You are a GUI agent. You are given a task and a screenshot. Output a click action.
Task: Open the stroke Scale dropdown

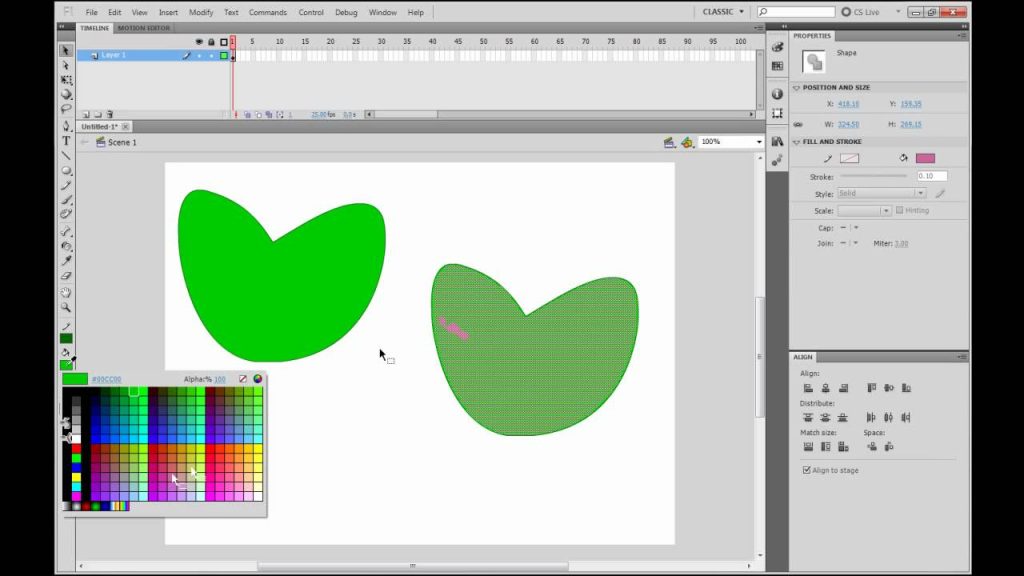[x=864, y=210]
